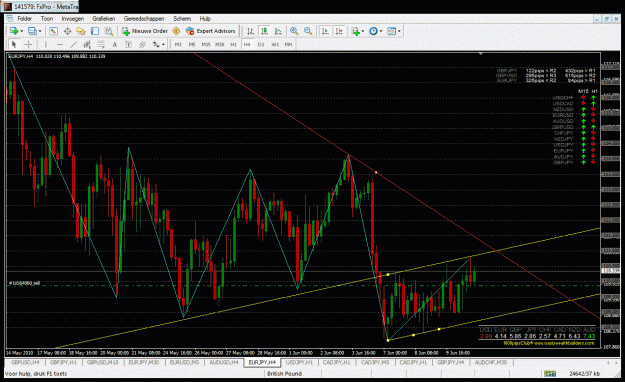This screenshot has height=382, width=625.
Task: Select the crosshair tool
Action: [x=28, y=44]
